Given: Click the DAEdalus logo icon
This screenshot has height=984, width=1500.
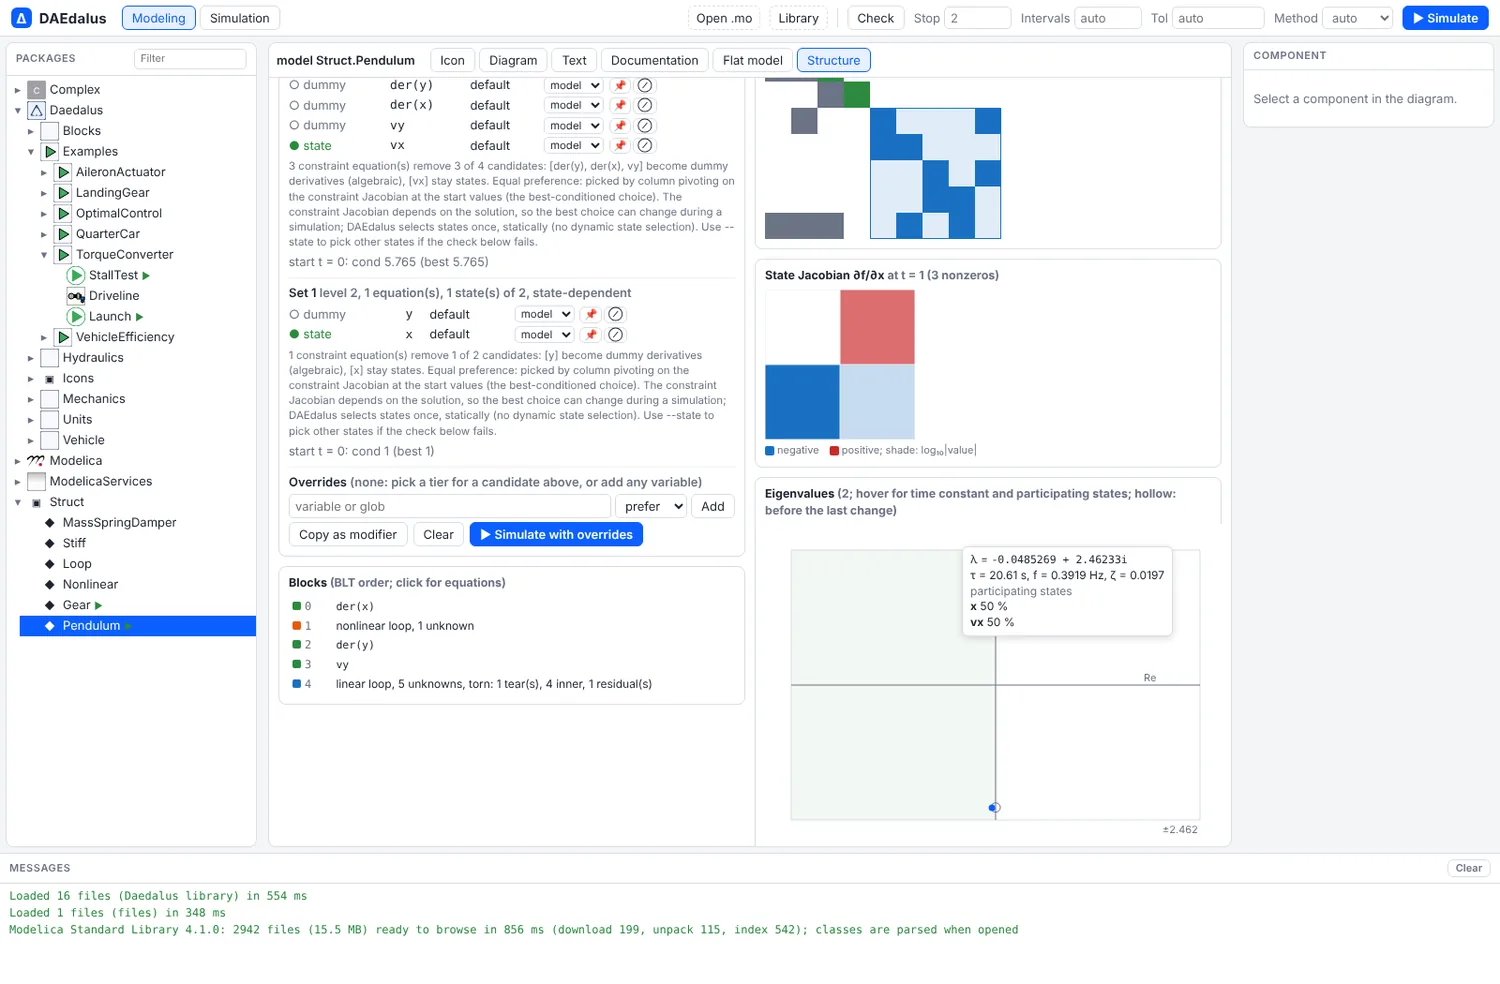Looking at the screenshot, I should click(21, 18).
